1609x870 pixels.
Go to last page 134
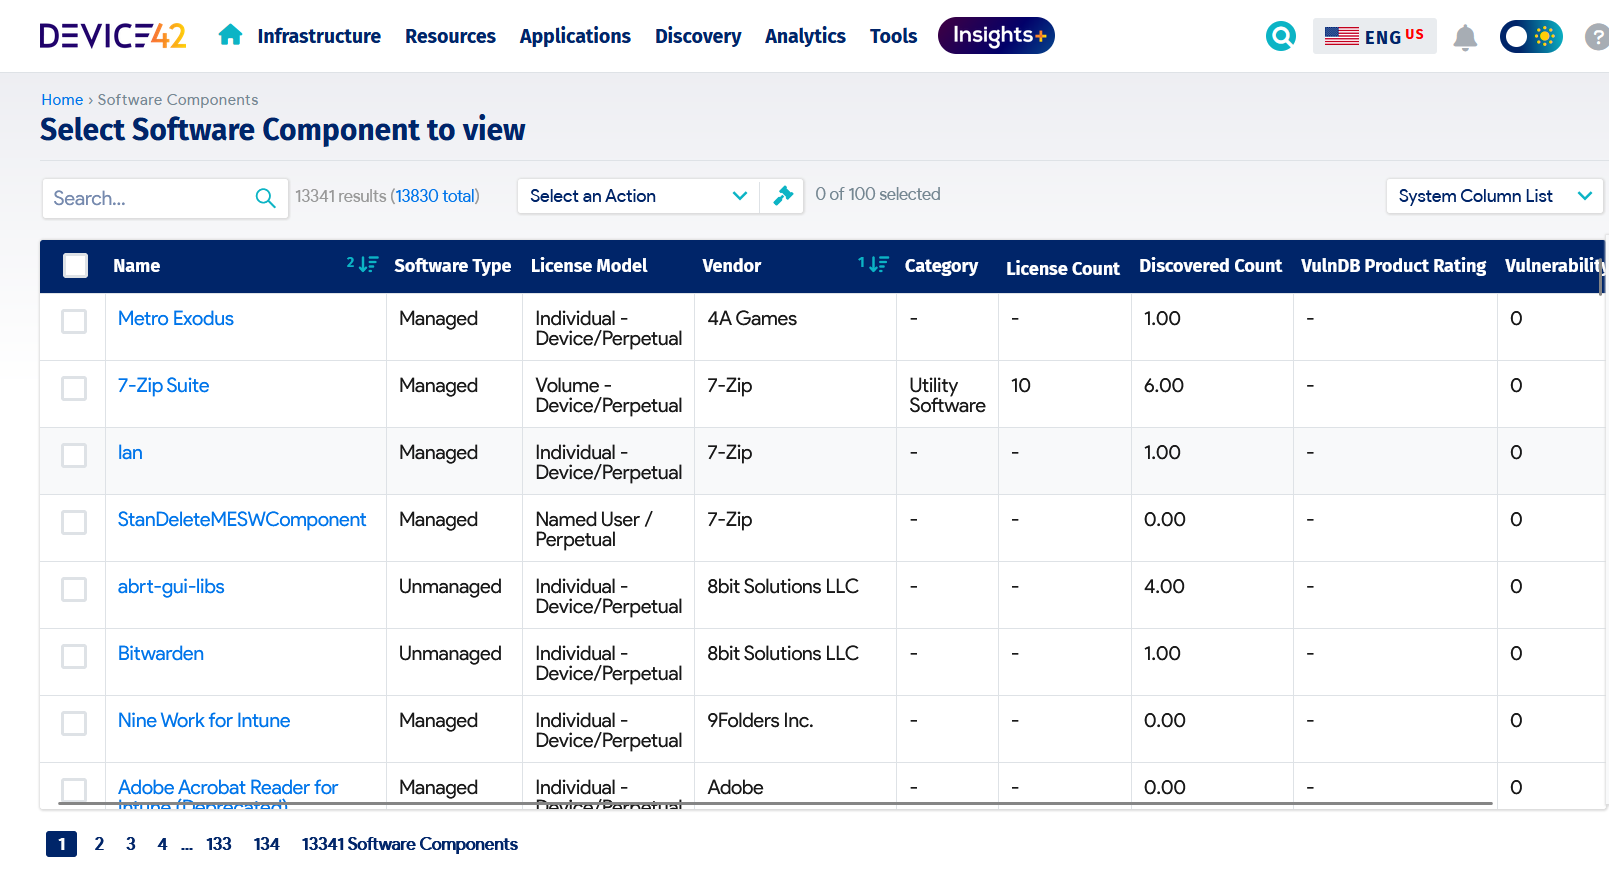click(x=266, y=844)
